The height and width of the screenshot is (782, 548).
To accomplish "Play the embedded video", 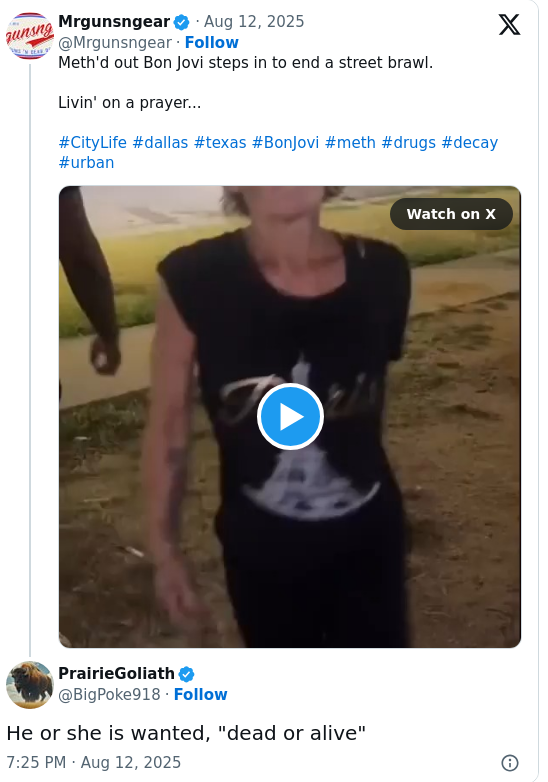I will (290, 416).
